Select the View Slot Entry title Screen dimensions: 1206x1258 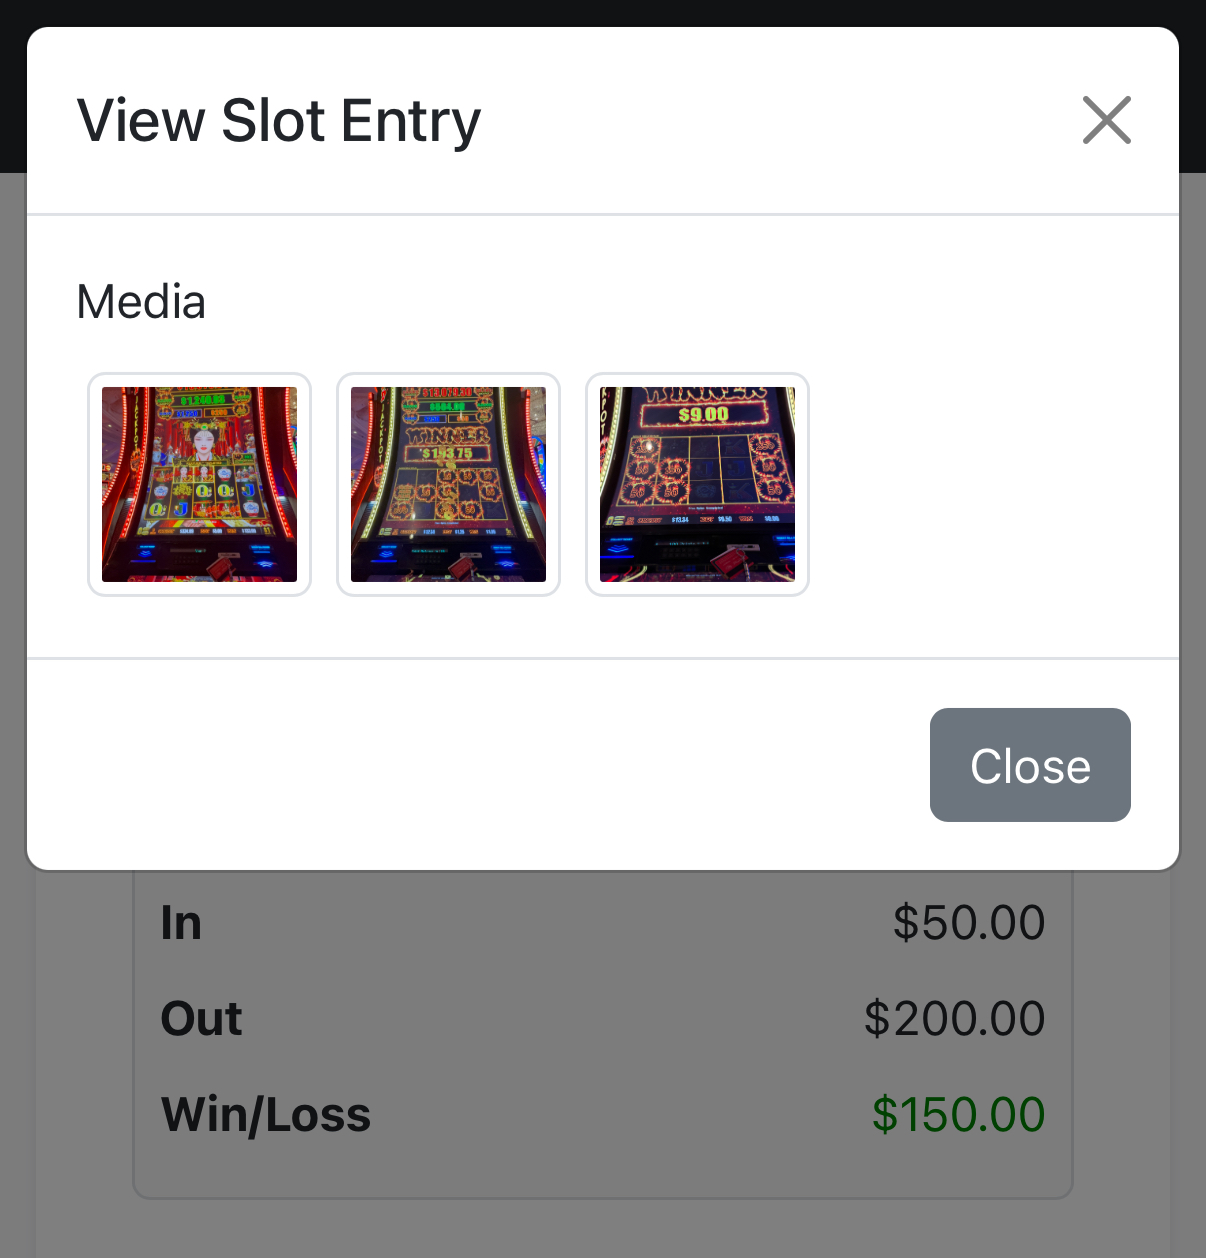(x=279, y=121)
